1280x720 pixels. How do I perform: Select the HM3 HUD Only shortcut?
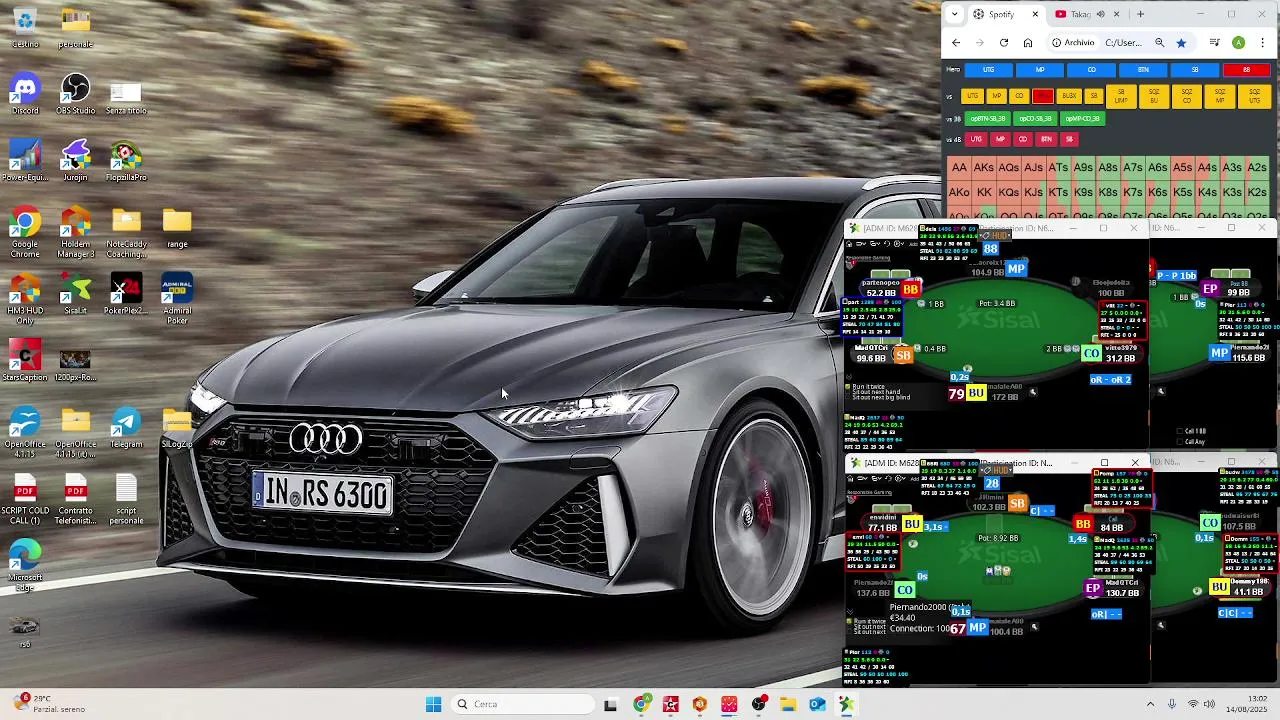click(25, 300)
